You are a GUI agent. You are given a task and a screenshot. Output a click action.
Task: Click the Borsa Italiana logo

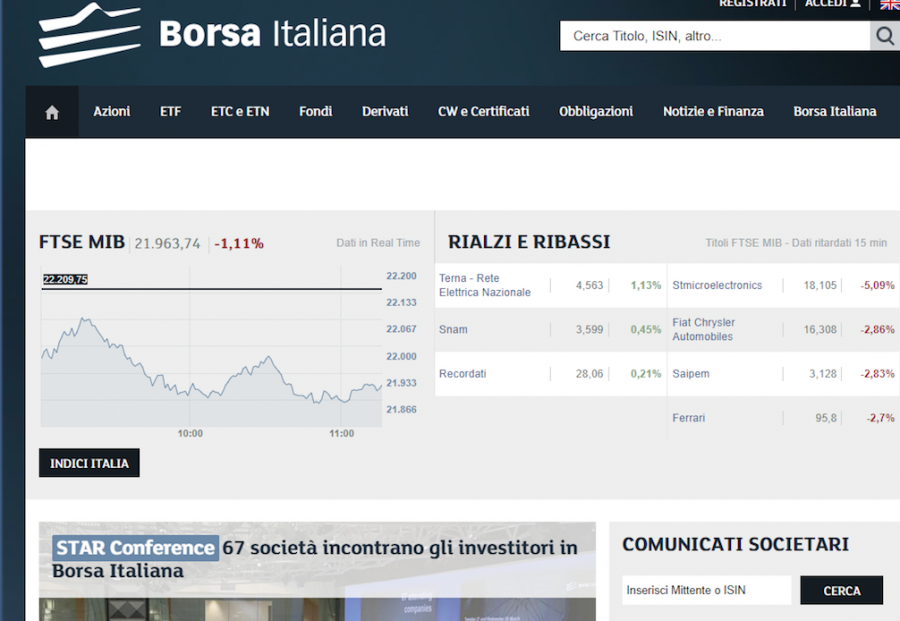[x=212, y=34]
